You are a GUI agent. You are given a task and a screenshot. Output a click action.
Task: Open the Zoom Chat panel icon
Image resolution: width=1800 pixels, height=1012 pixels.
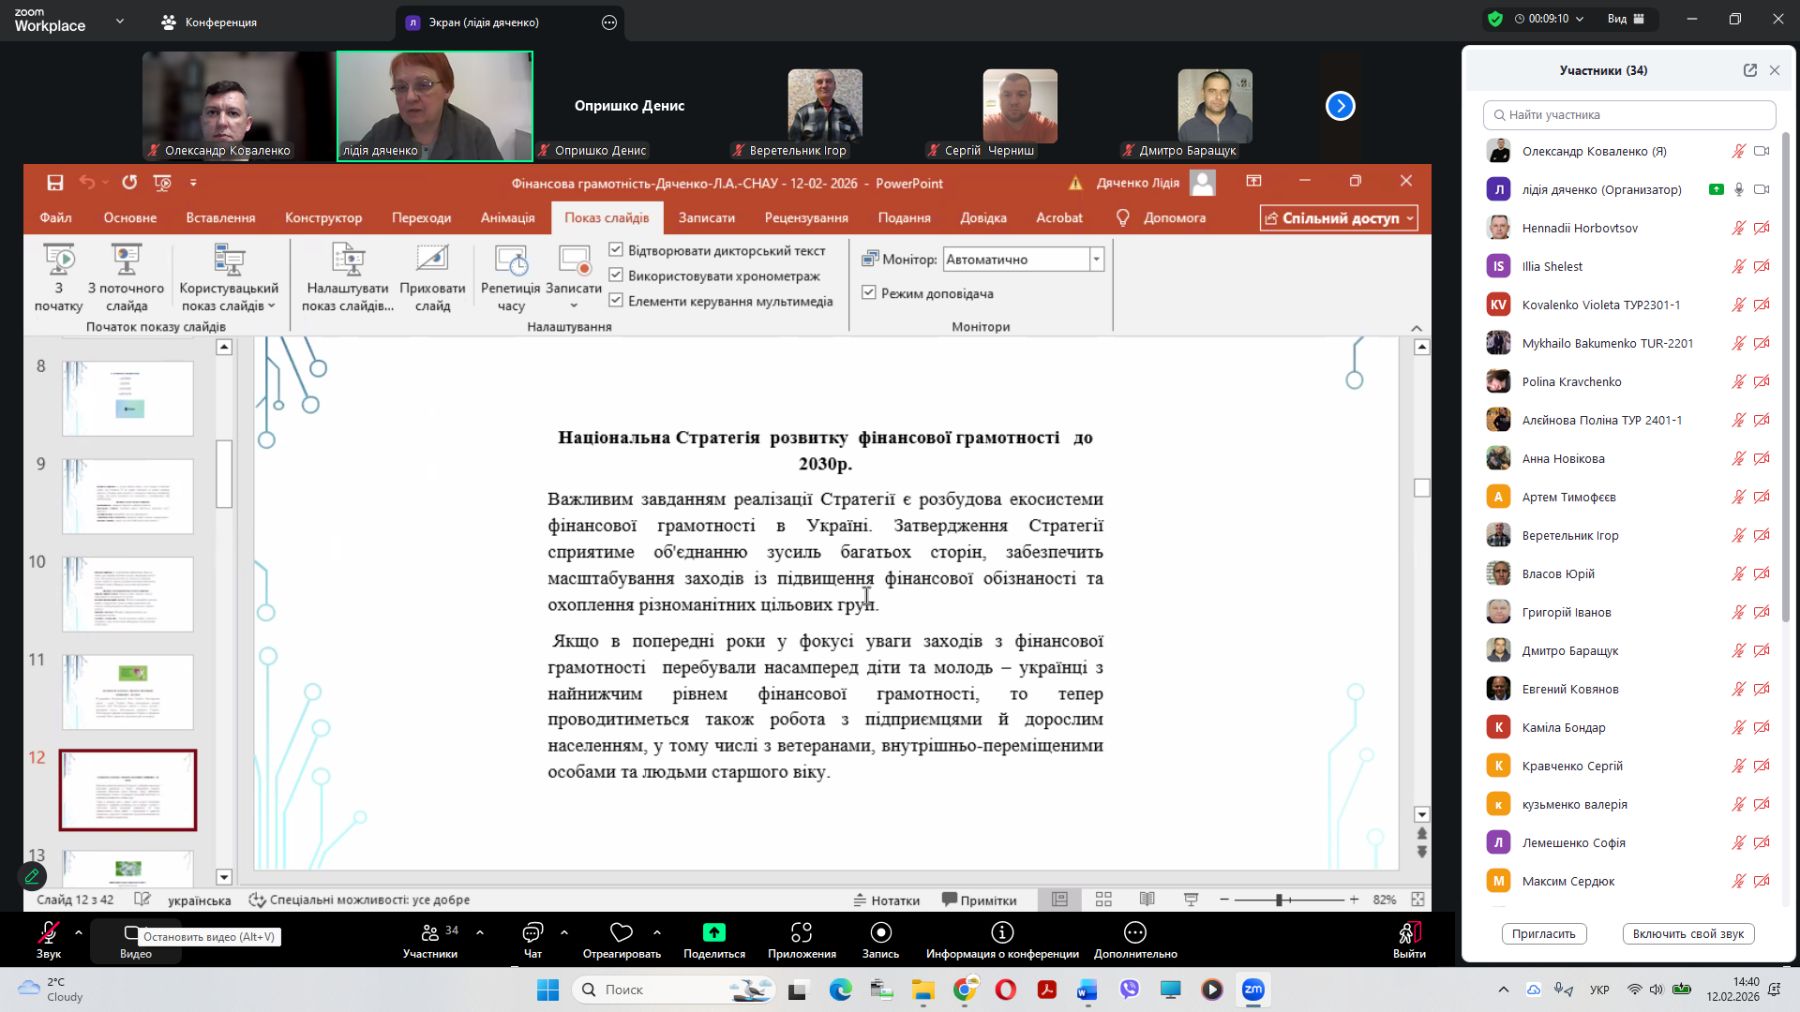pos(532,933)
